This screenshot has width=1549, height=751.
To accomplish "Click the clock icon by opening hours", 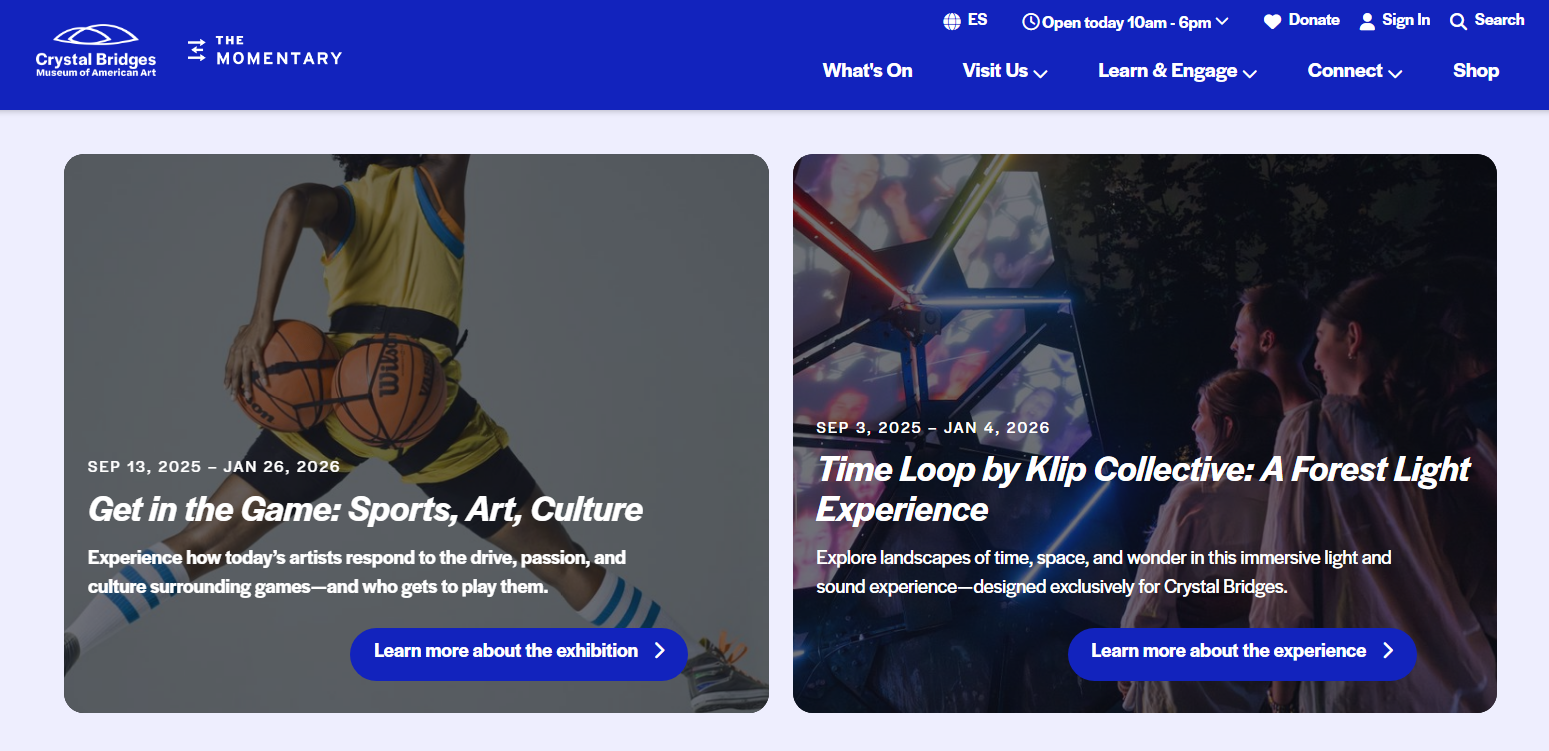I will (1031, 21).
